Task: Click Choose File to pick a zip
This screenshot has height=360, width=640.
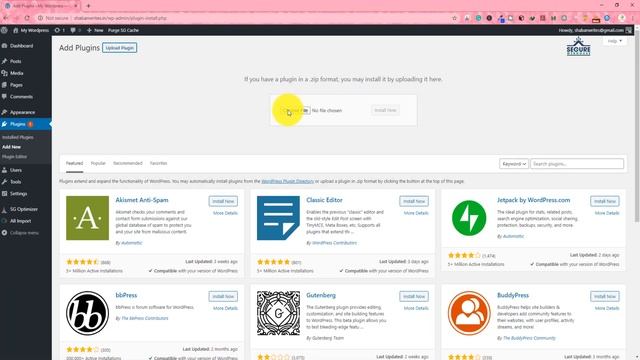Action: tap(296, 110)
